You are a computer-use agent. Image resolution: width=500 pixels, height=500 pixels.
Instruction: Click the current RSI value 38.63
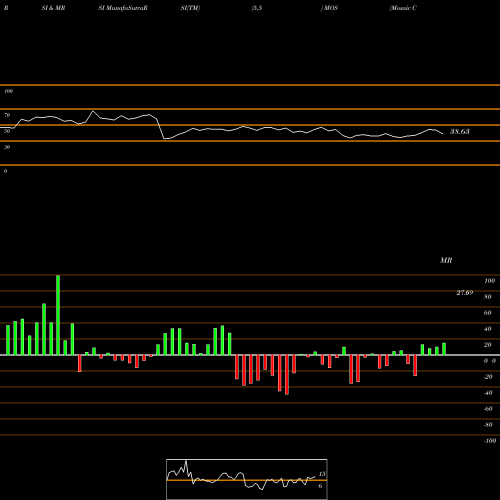pos(460,131)
